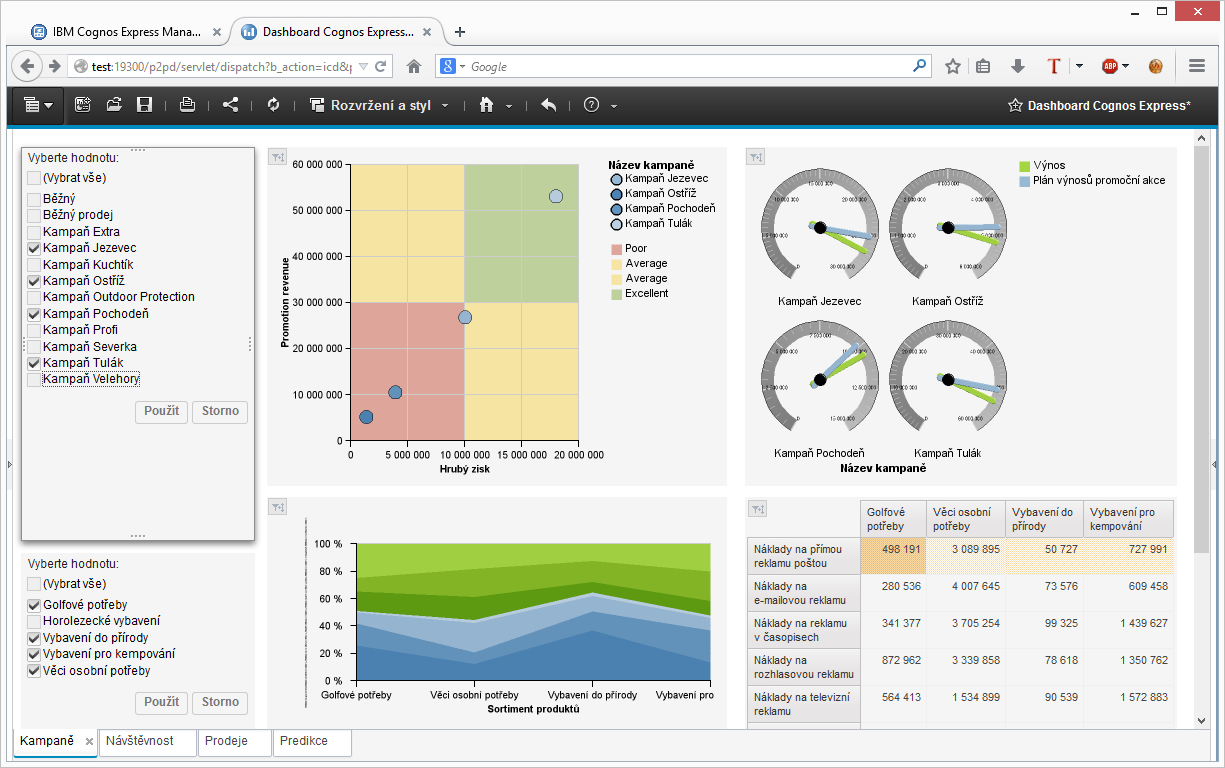This screenshot has height=768, width=1225.
Task: Click the star icon beside Dashboard Cognos Express
Action: (1015, 105)
